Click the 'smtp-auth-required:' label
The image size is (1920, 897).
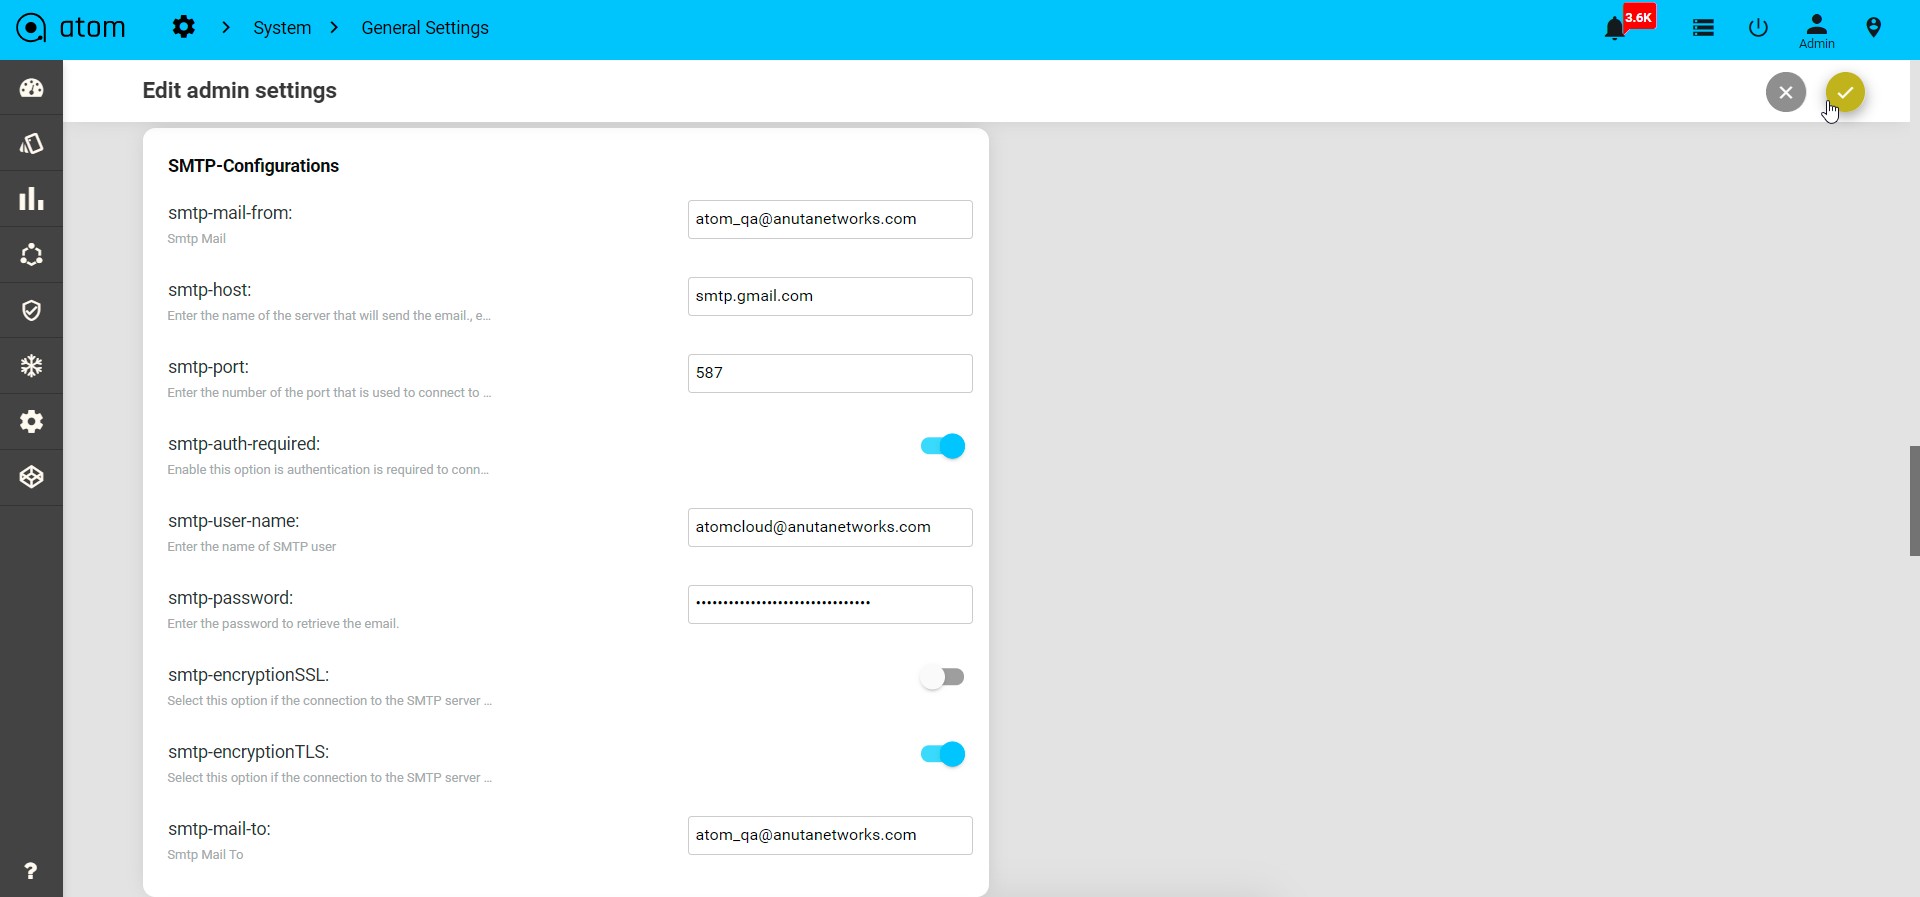click(x=244, y=444)
